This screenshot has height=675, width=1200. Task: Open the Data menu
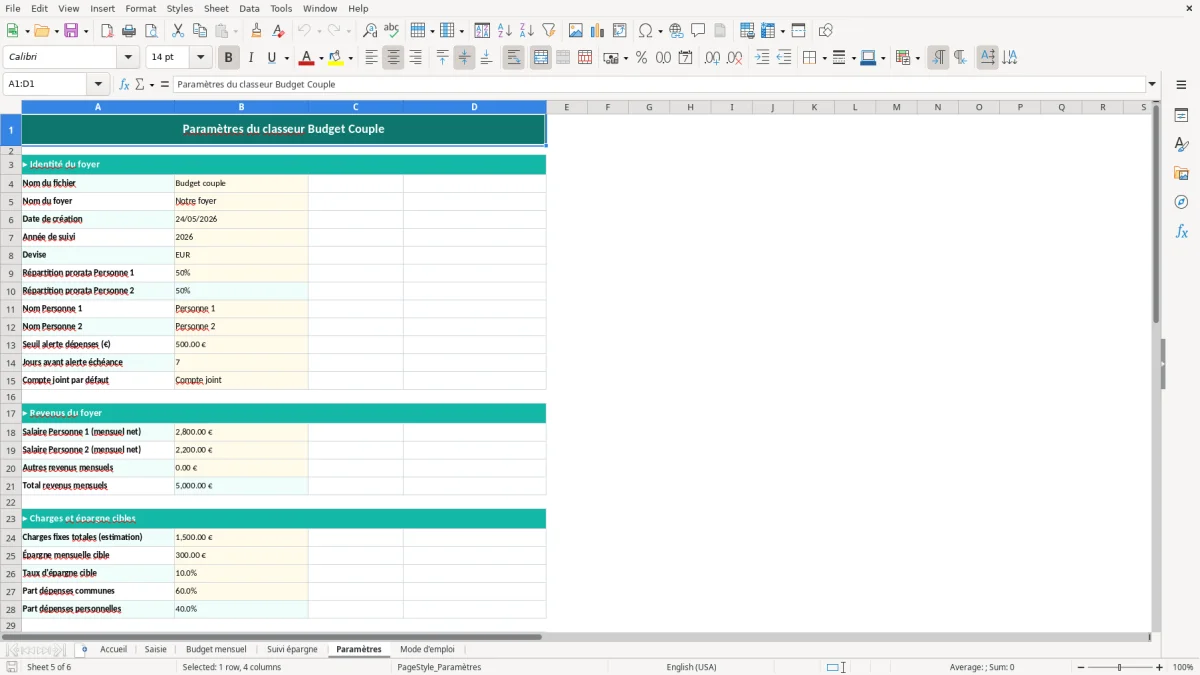pos(249,8)
